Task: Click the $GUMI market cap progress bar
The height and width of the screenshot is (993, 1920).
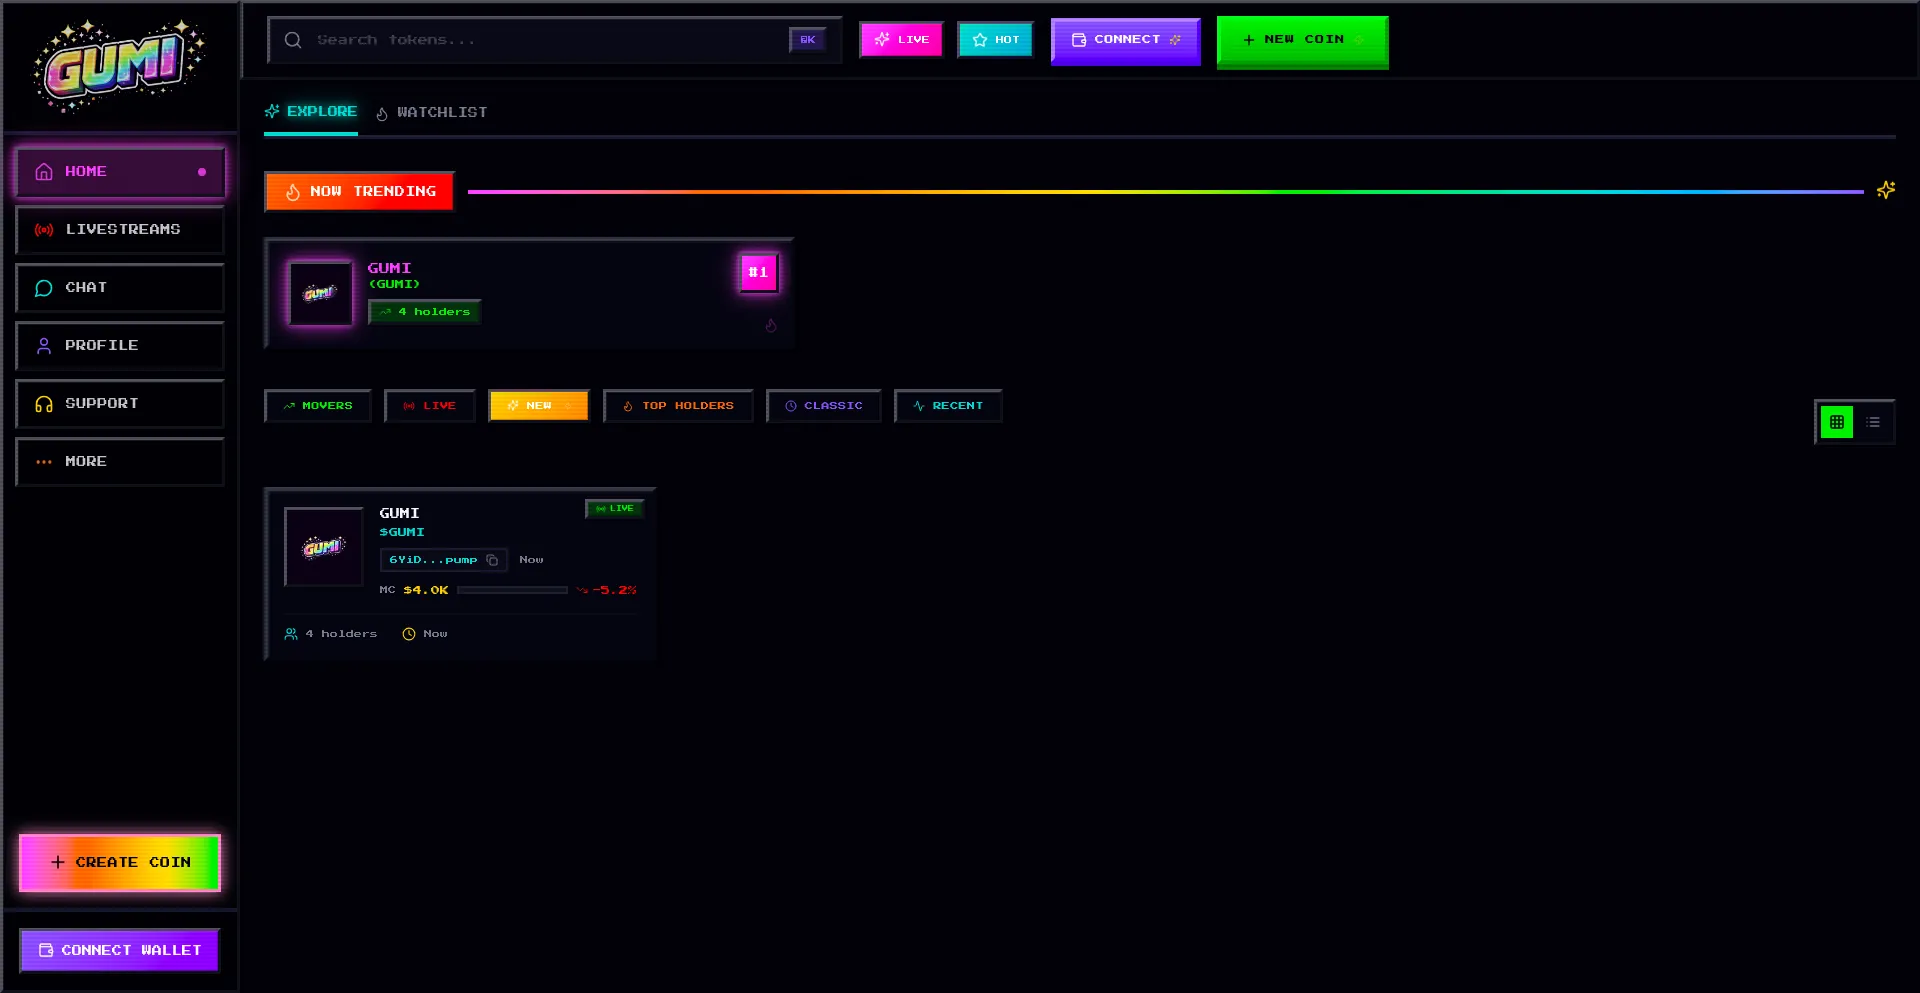Action: click(x=513, y=590)
